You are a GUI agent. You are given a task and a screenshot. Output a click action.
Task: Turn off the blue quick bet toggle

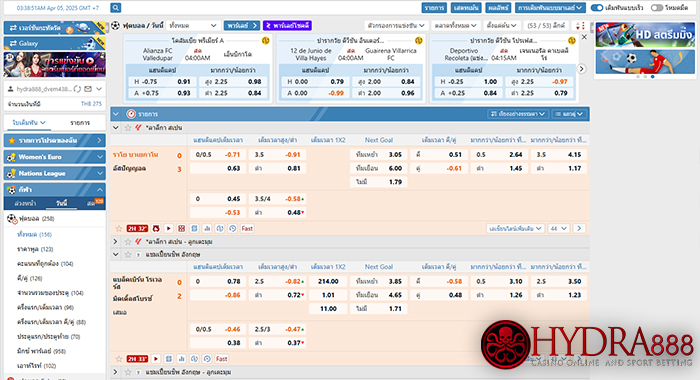(596, 8)
